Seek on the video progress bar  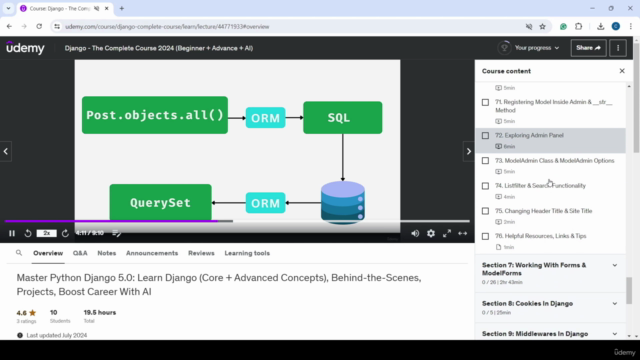[x=237, y=221]
